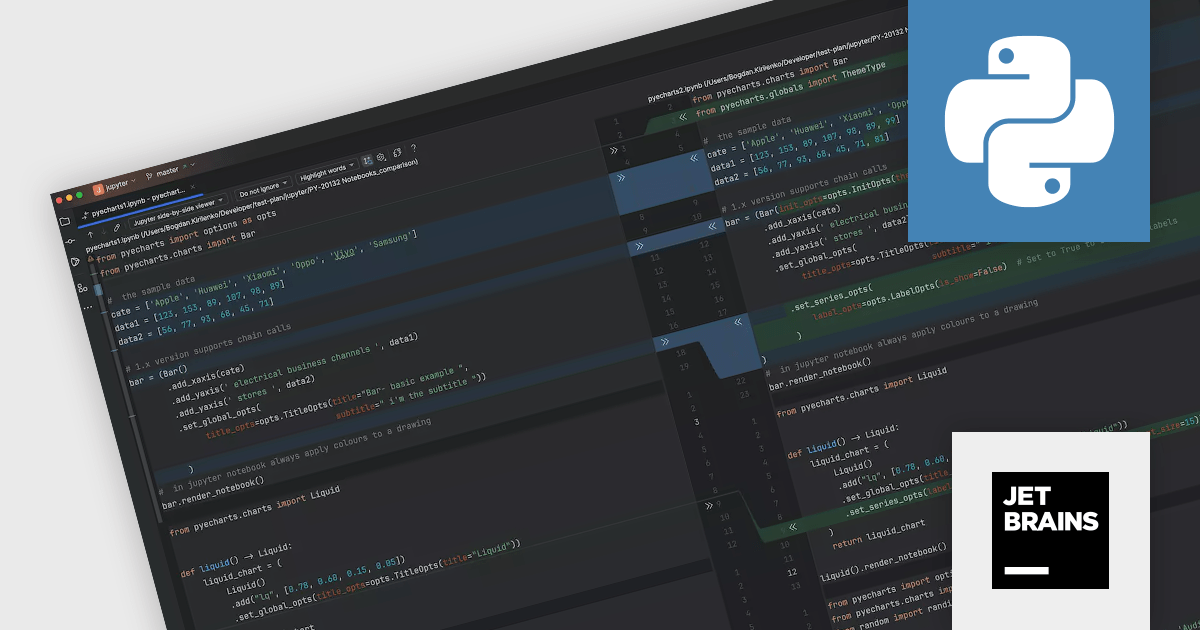Click the help question mark icon

[x=415, y=146]
